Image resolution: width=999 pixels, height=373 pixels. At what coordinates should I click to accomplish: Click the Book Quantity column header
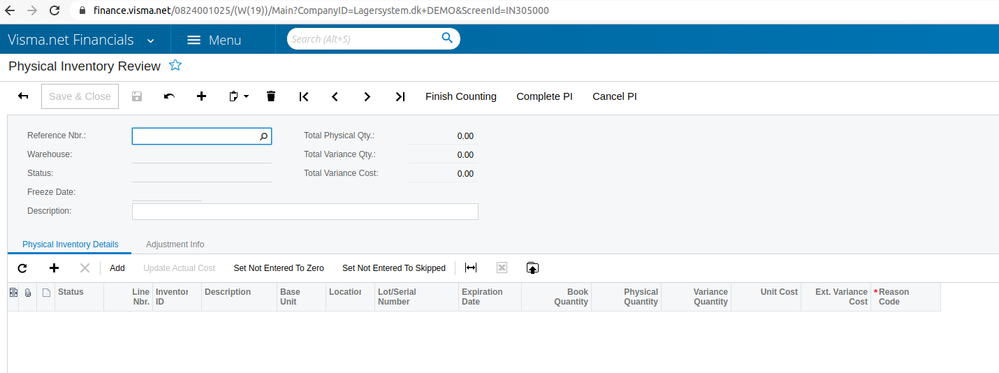(556, 297)
